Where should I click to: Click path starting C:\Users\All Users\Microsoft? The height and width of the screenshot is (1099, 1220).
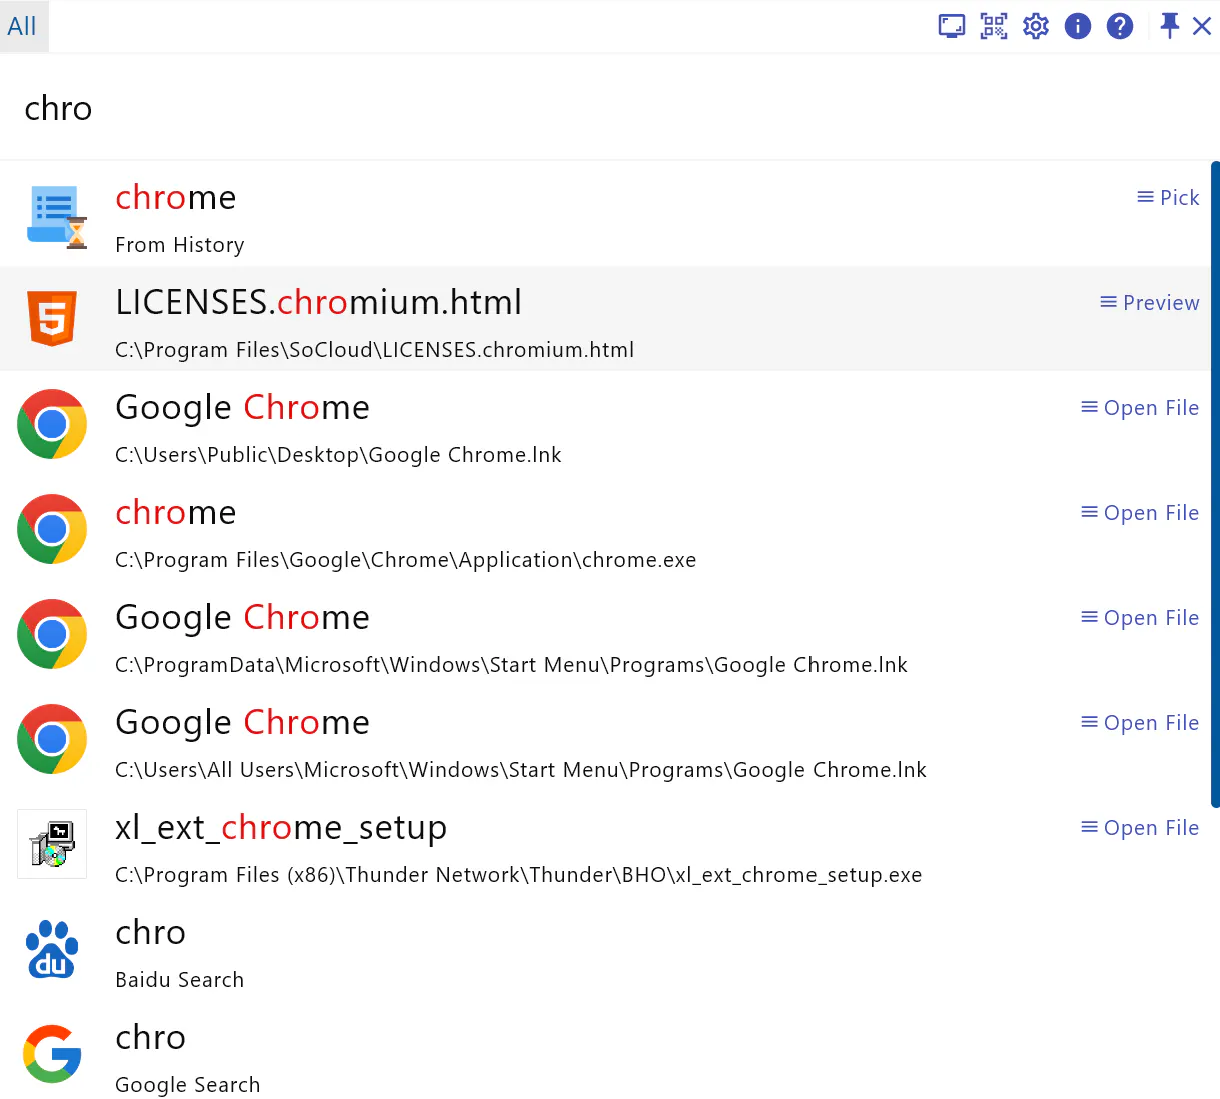[x=521, y=770]
